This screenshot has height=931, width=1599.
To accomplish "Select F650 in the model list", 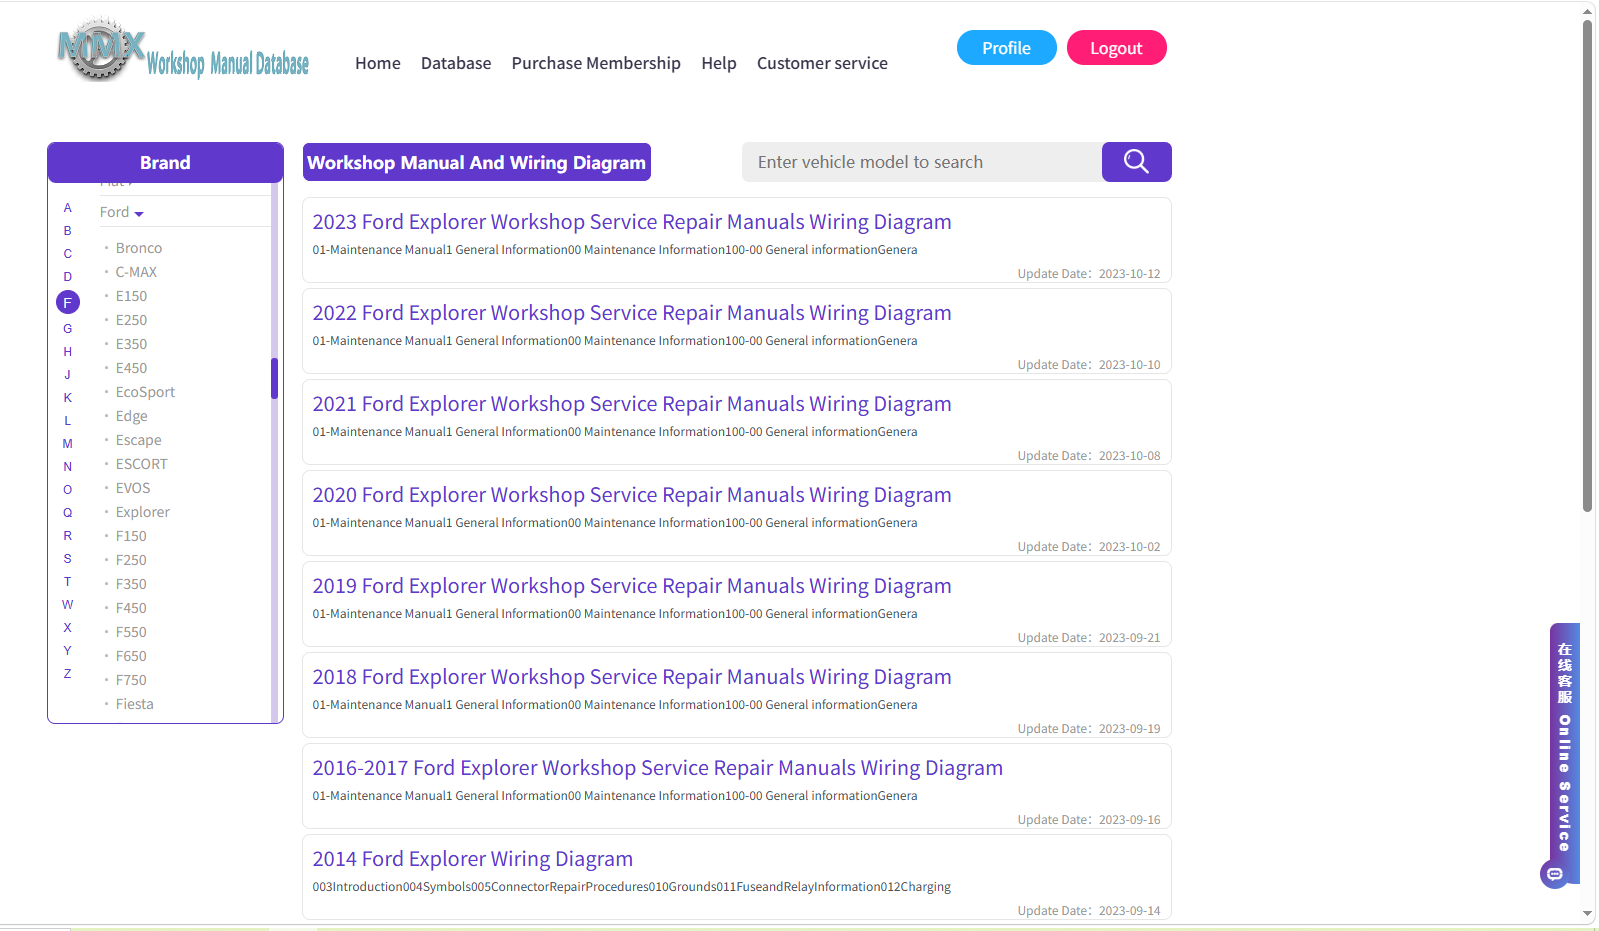I will (x=131, y=656).
